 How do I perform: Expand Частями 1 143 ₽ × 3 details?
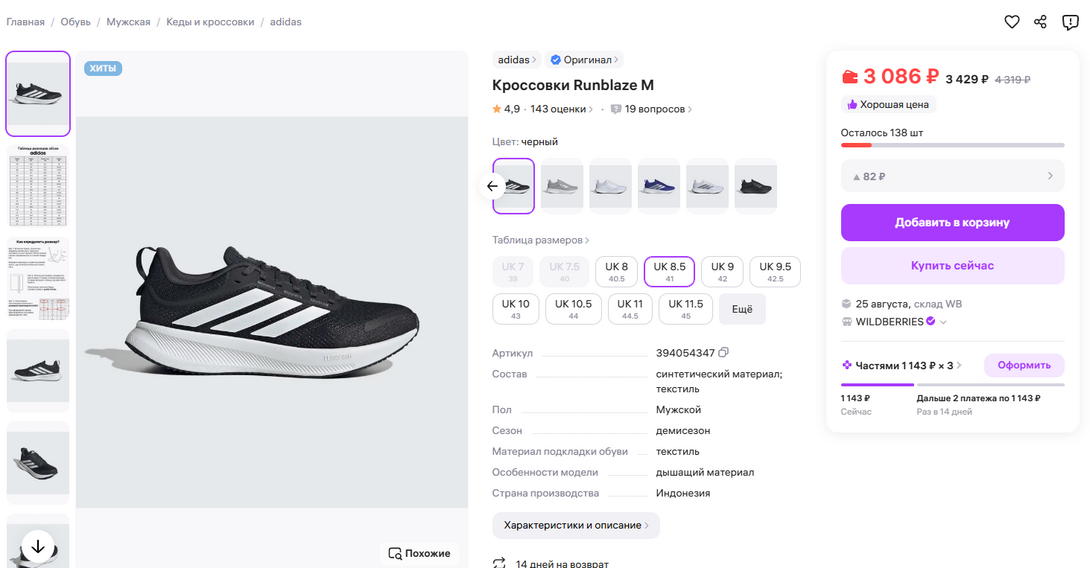coord(904,365)
